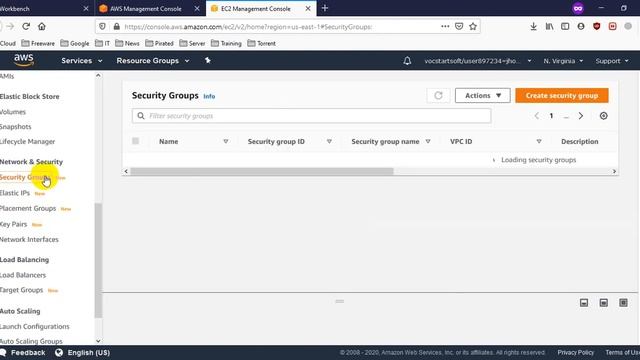Sort by Name column arrow
Image resolution: width=640 pixels, height=360 pixels.
tap(226, 141)
